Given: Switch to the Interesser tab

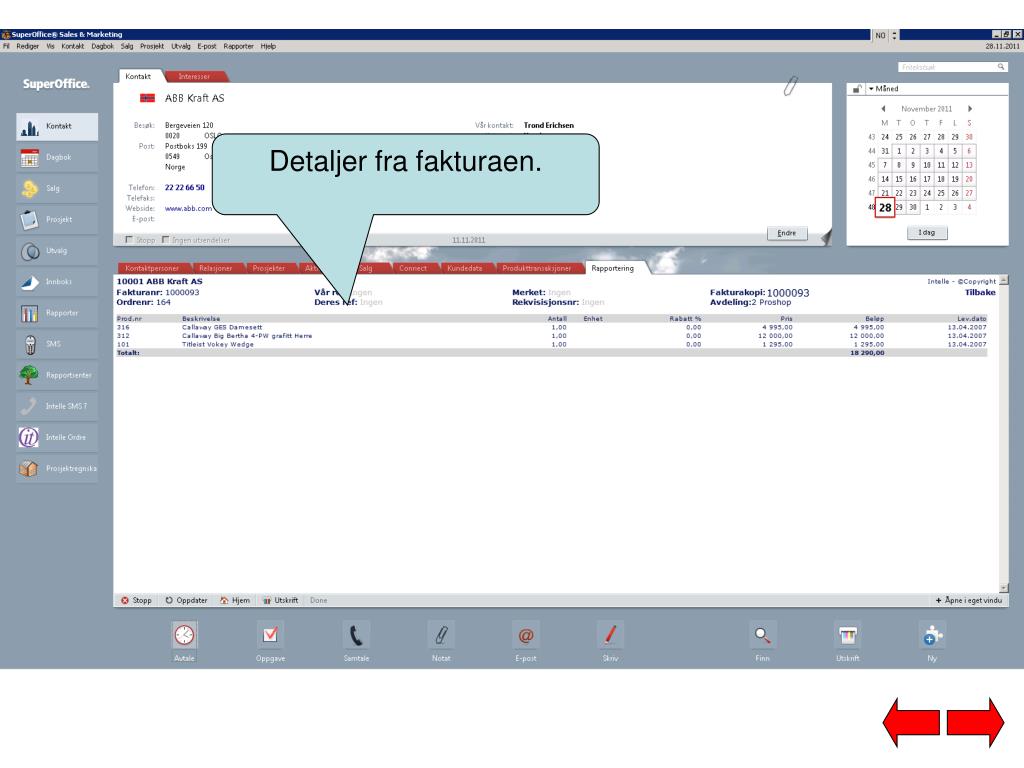Looking at the screenshot, I should (195, 76).
